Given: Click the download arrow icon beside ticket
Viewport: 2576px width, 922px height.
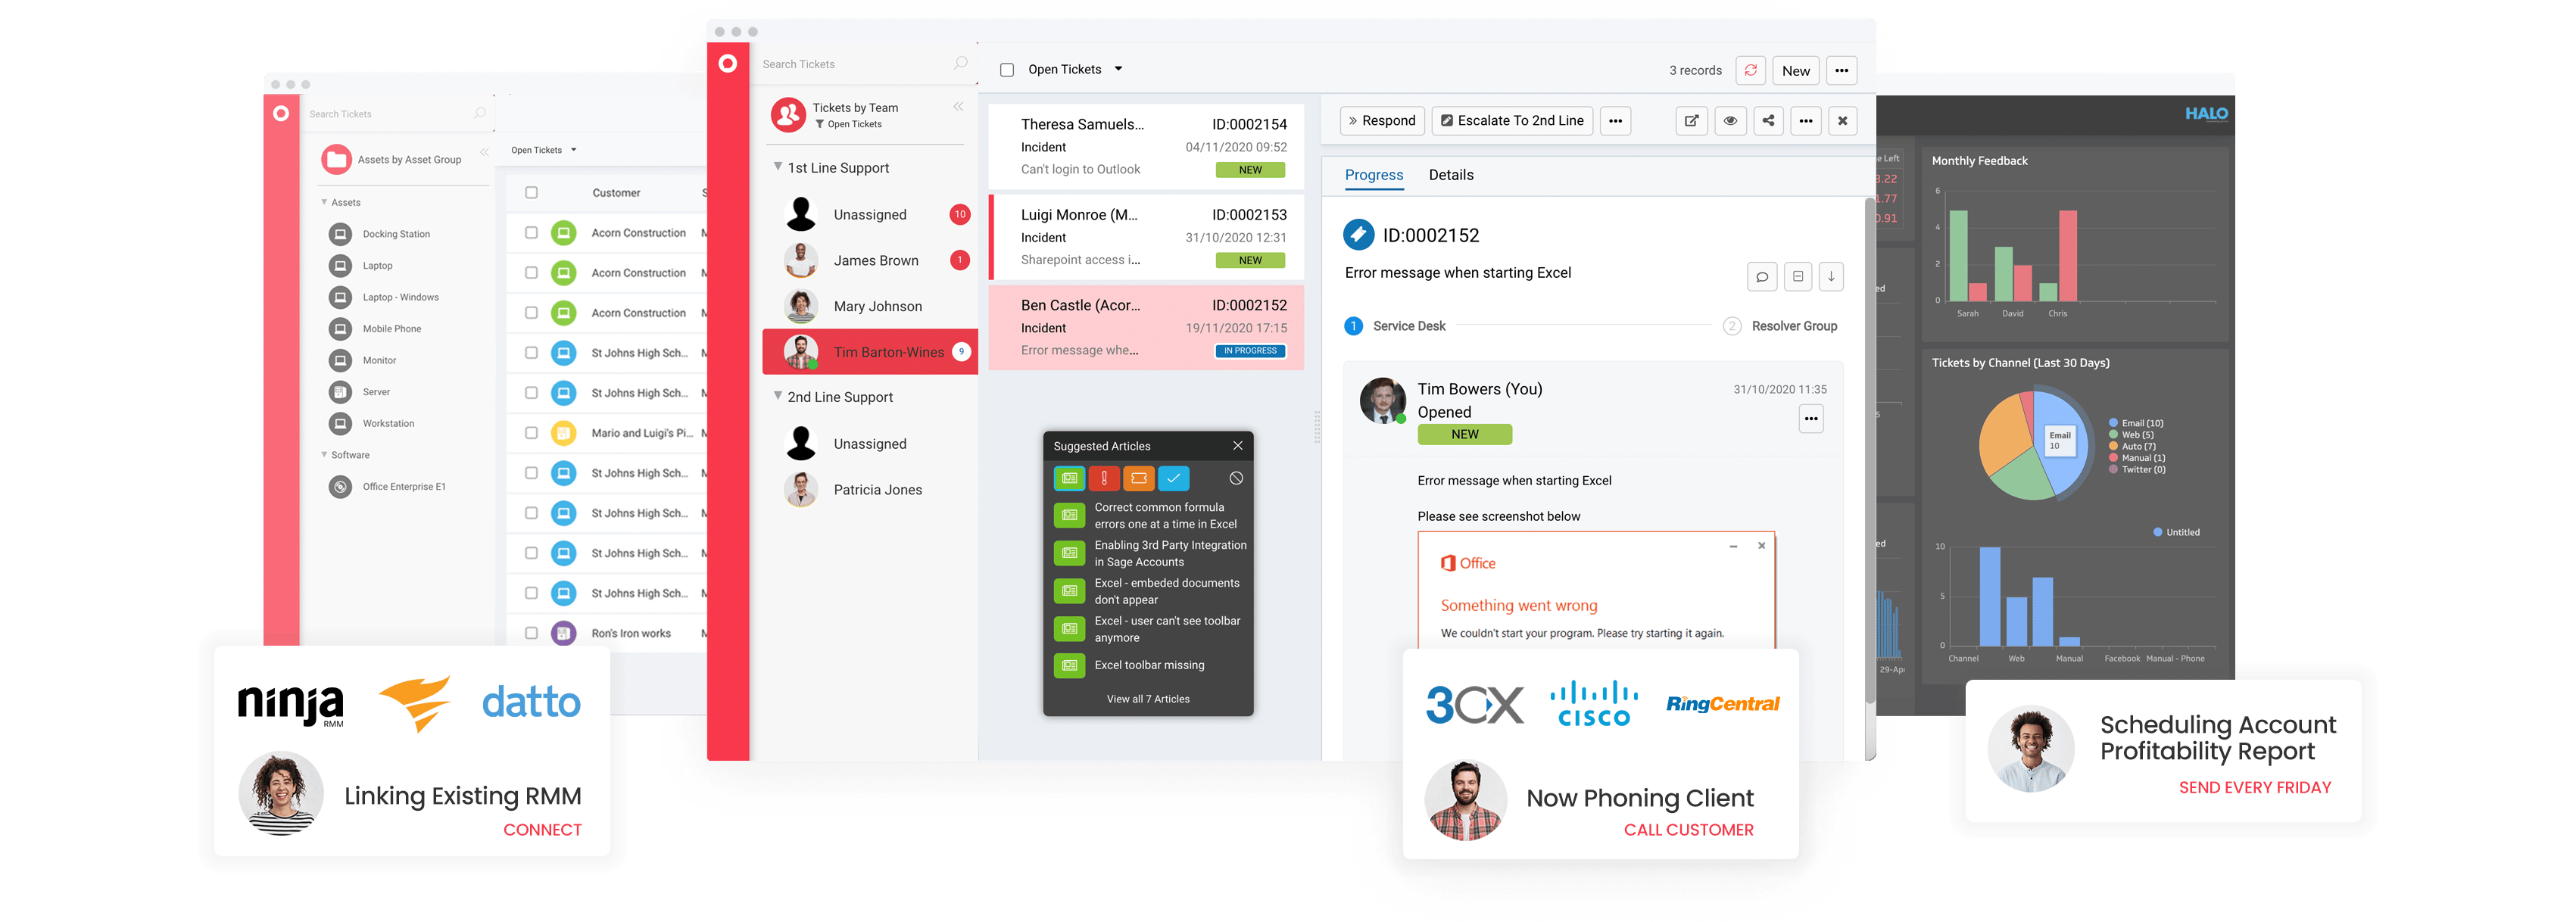Looking at the screenshot, I should click(1831, 277).
